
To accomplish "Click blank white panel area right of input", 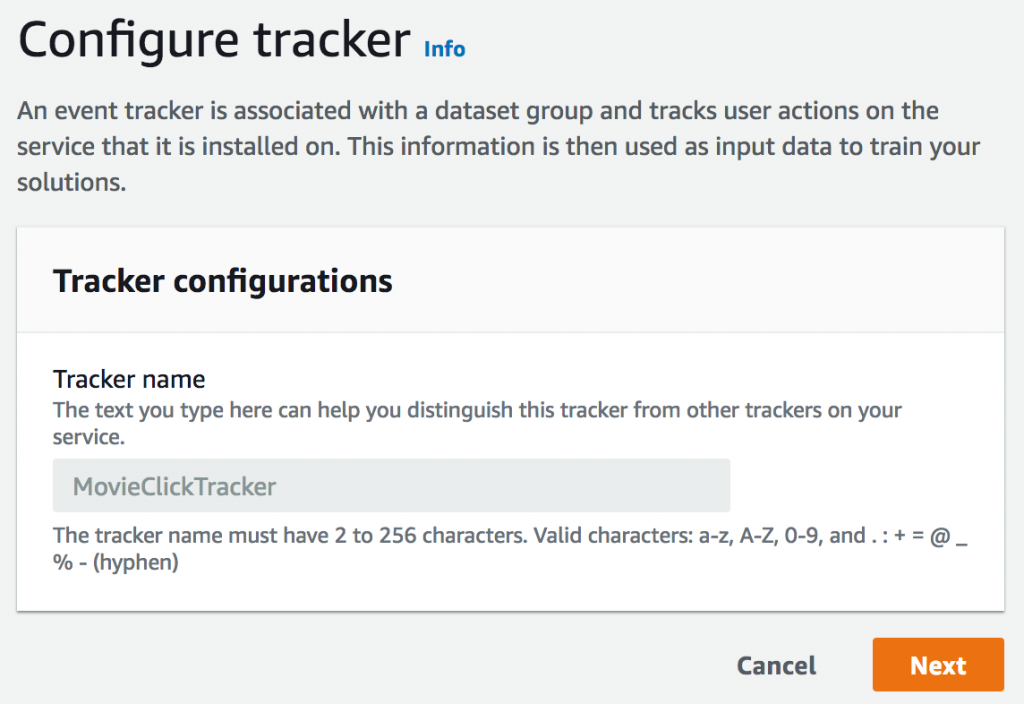I will click(x=860, y=487).
